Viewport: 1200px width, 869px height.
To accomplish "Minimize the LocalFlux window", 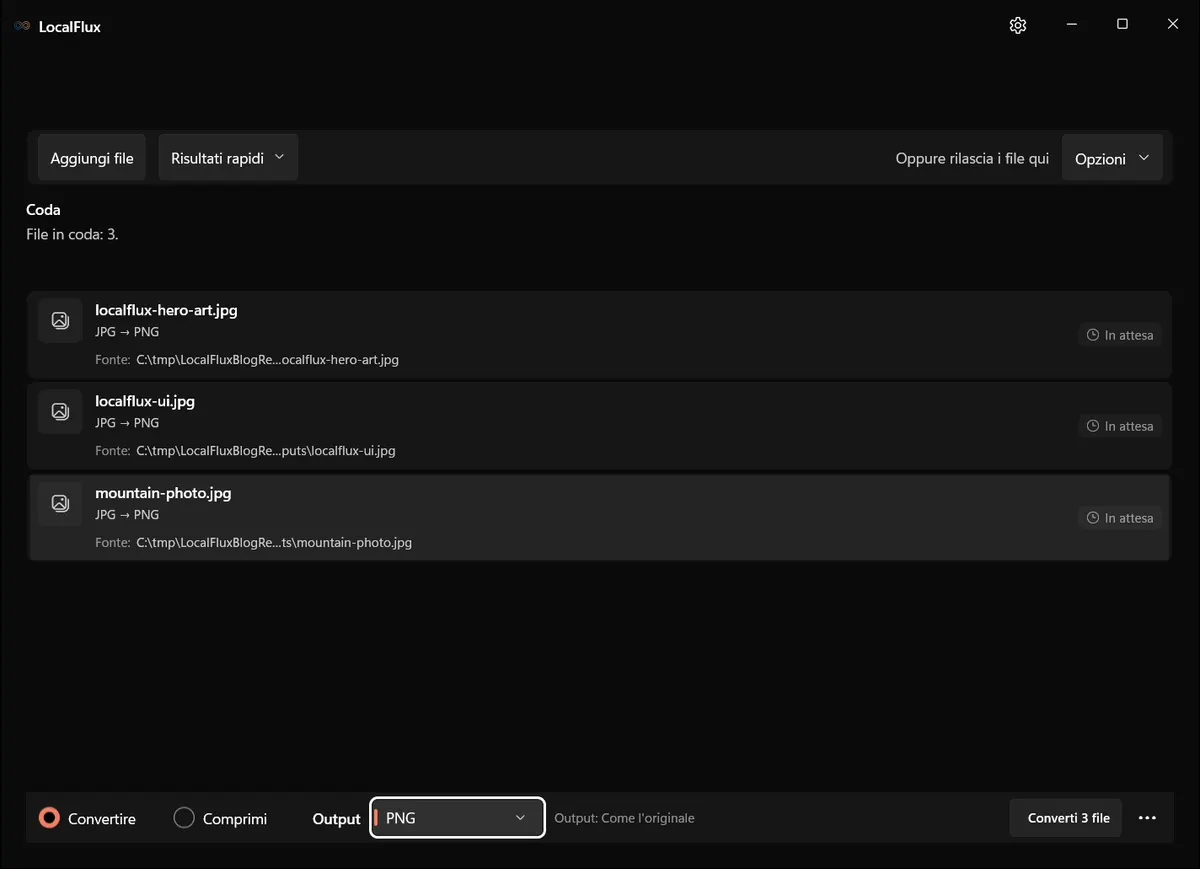I will click(1071, 25).
